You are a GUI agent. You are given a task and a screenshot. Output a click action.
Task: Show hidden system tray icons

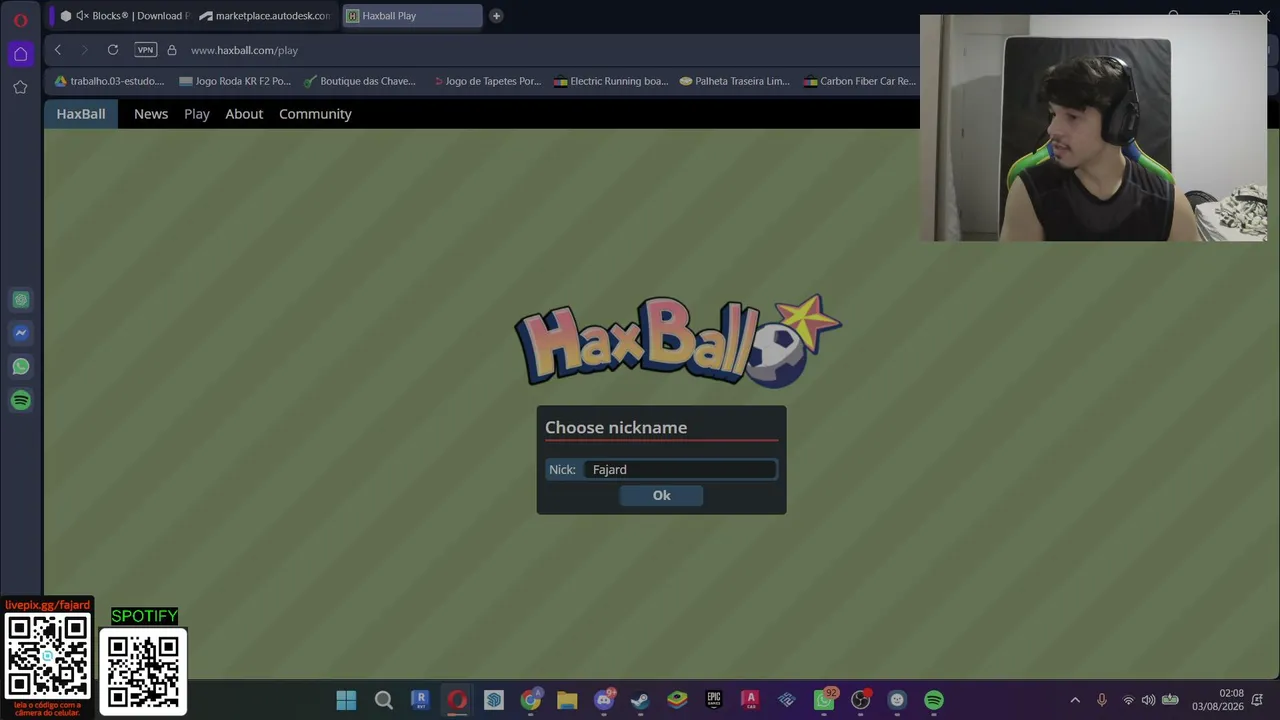1075,700
